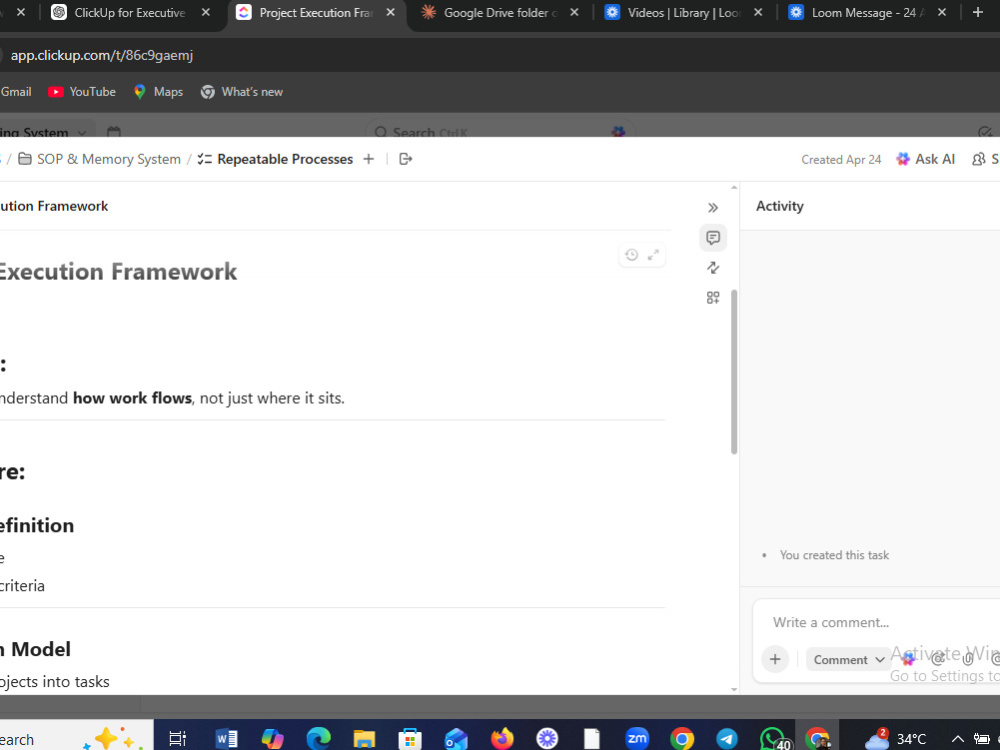Click the move task arrow icon in breadcrumb
The height and width of the screenshot is (750, 1000).
pos(406,159)
